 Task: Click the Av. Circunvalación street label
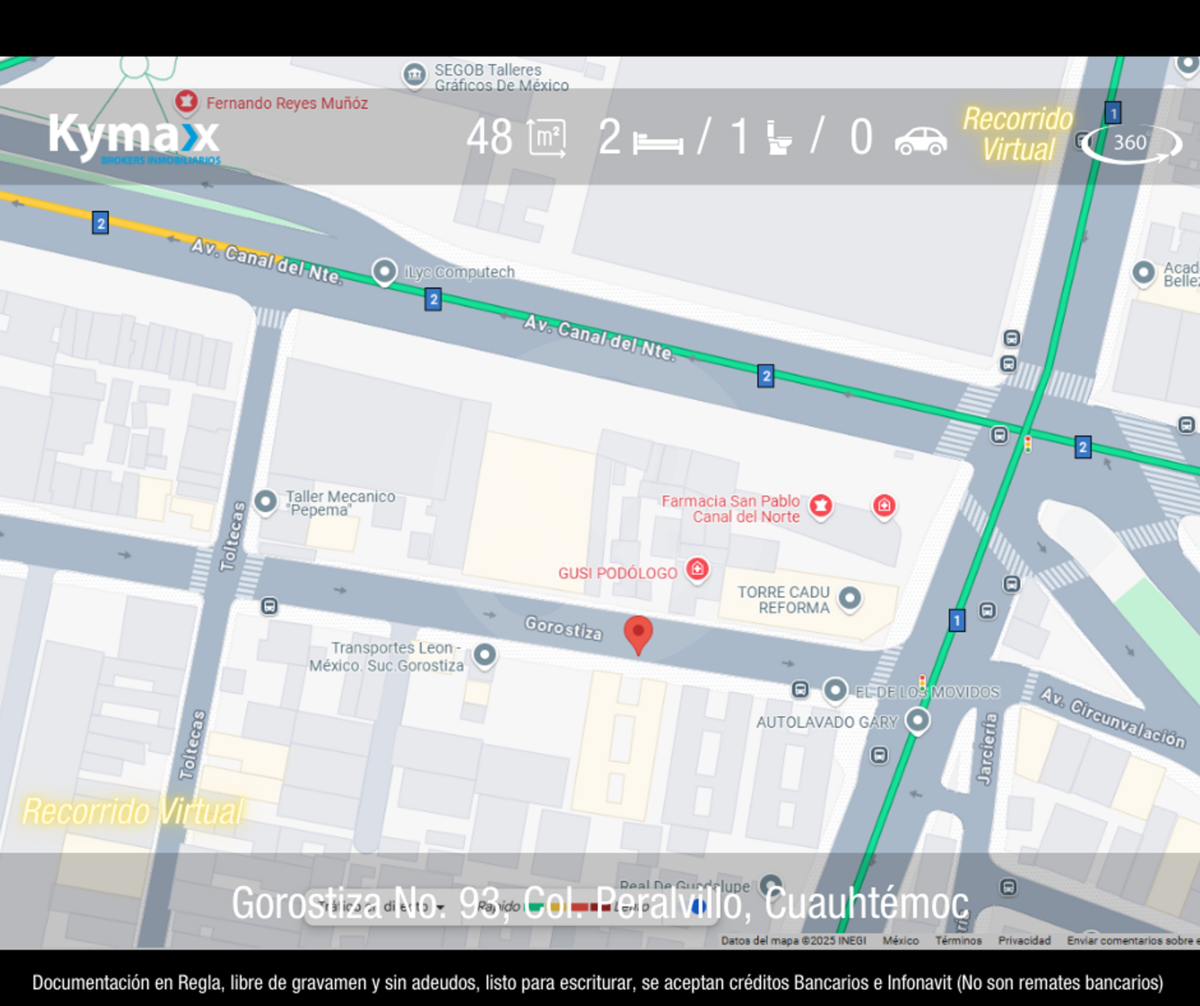pos(1111,717)
